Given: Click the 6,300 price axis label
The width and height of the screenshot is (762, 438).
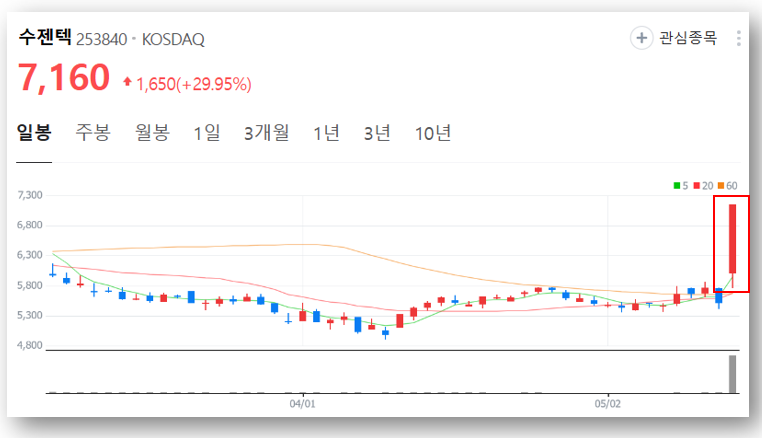Looking at the screenshot, I should click(x=30, y=255).
